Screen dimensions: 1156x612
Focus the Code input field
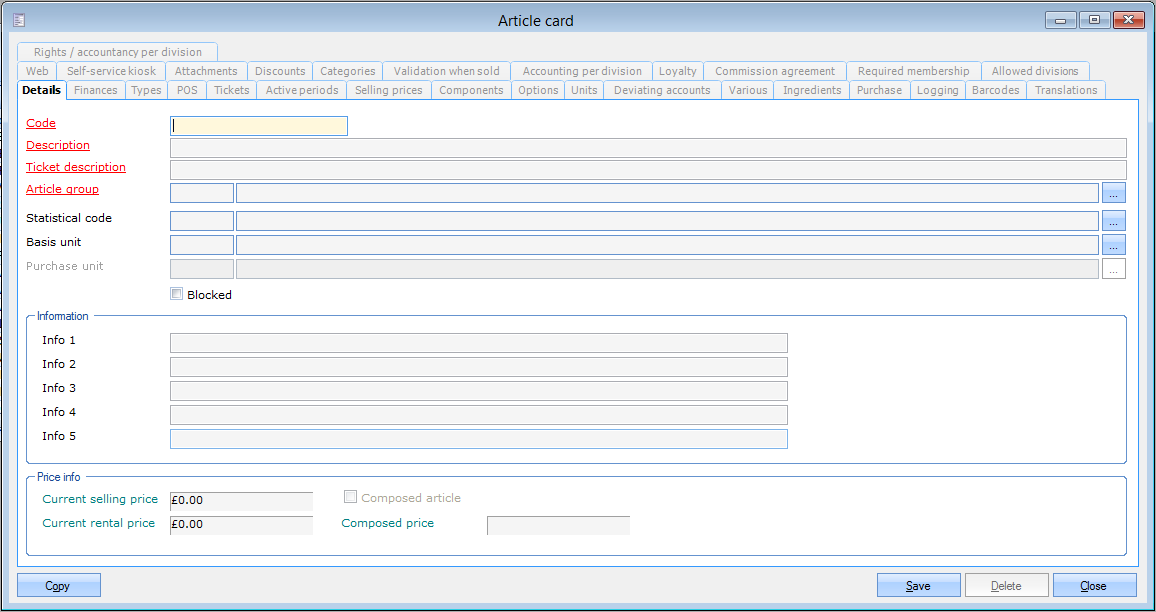[x=260, y=126]
